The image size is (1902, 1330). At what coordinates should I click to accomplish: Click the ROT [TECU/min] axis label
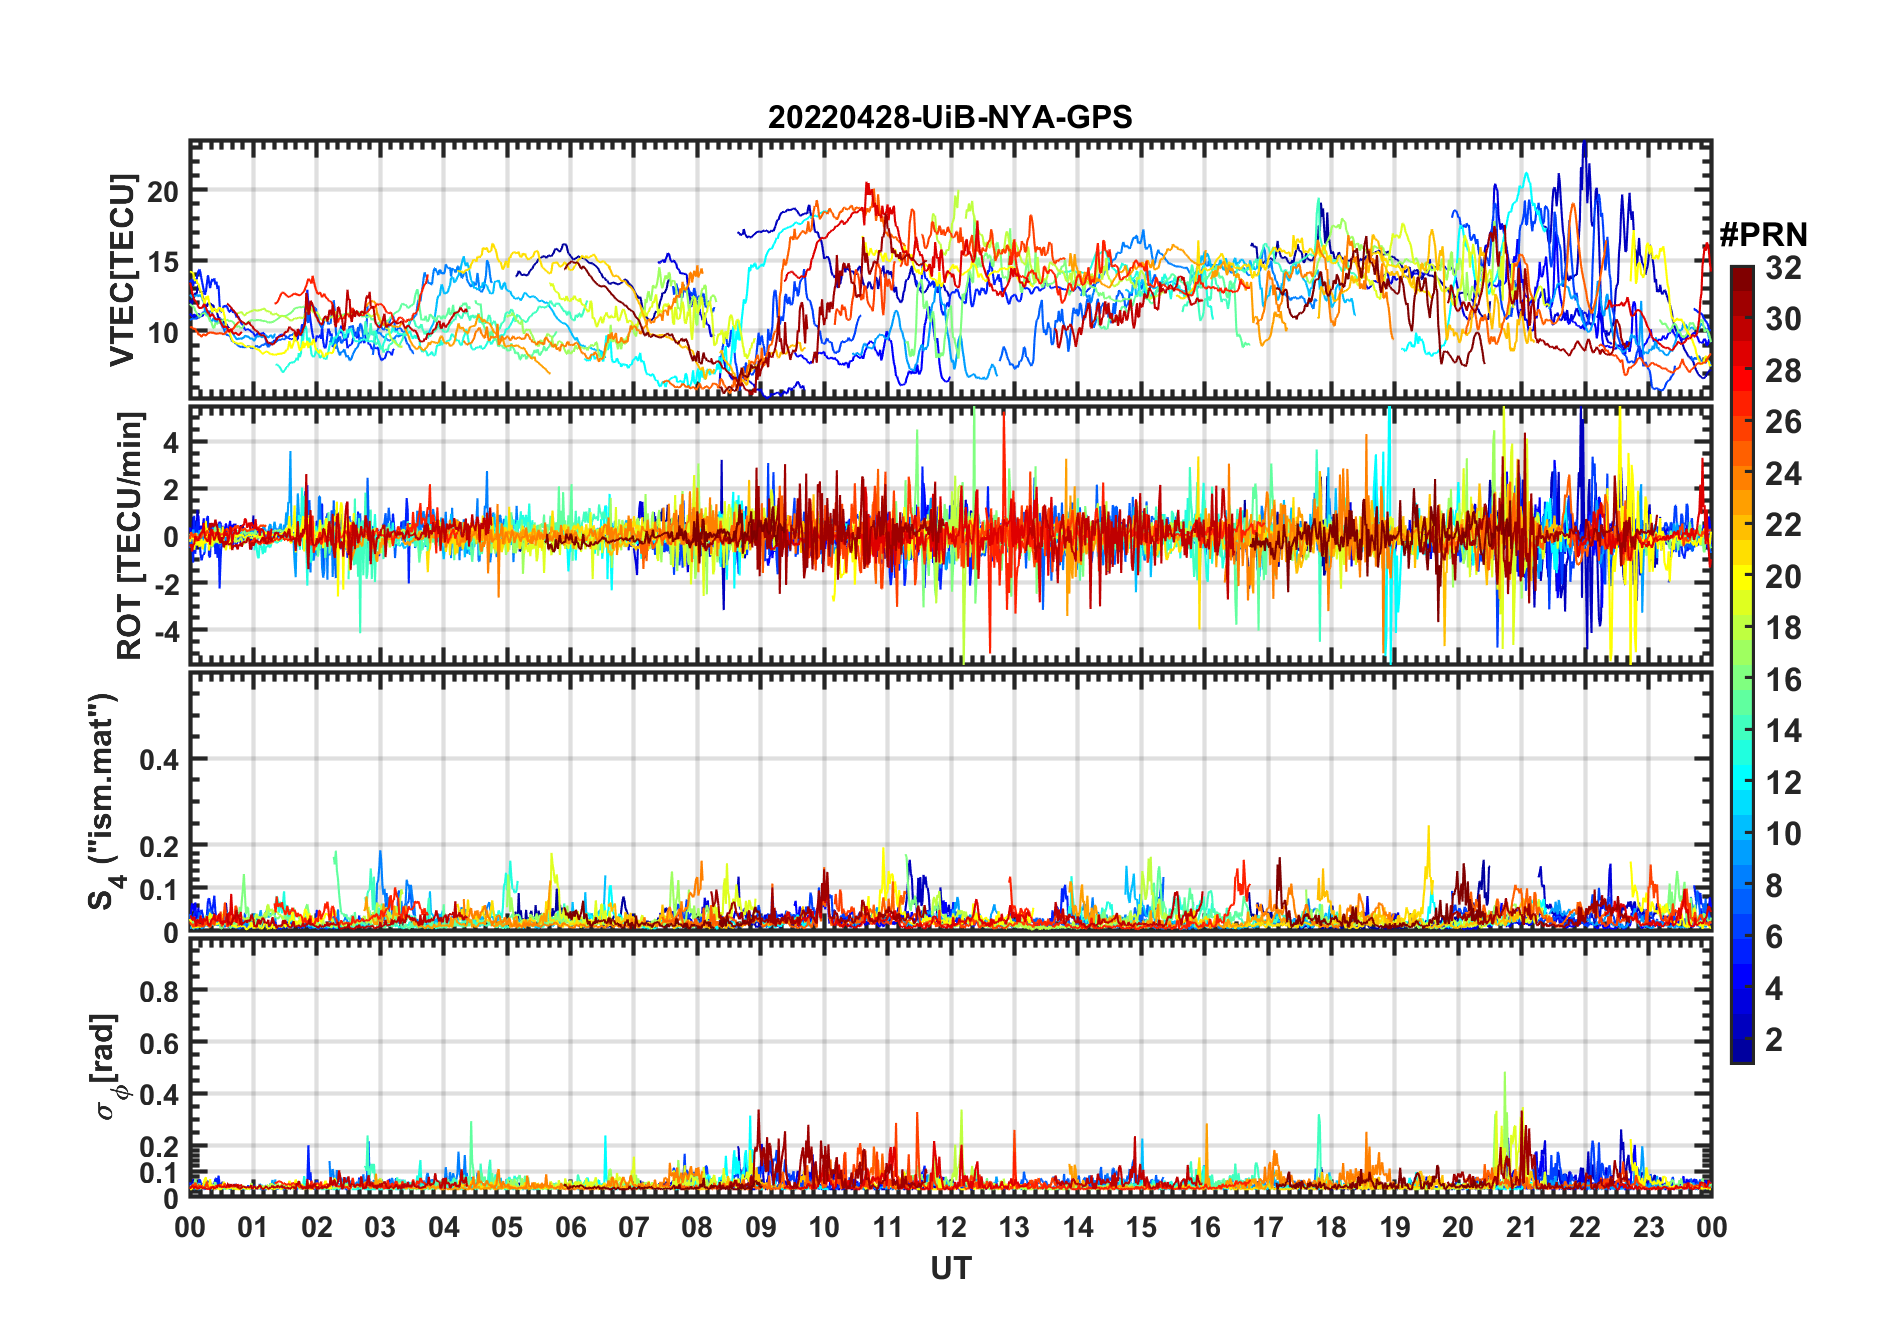pyautogui.click(x=129, y=535)
